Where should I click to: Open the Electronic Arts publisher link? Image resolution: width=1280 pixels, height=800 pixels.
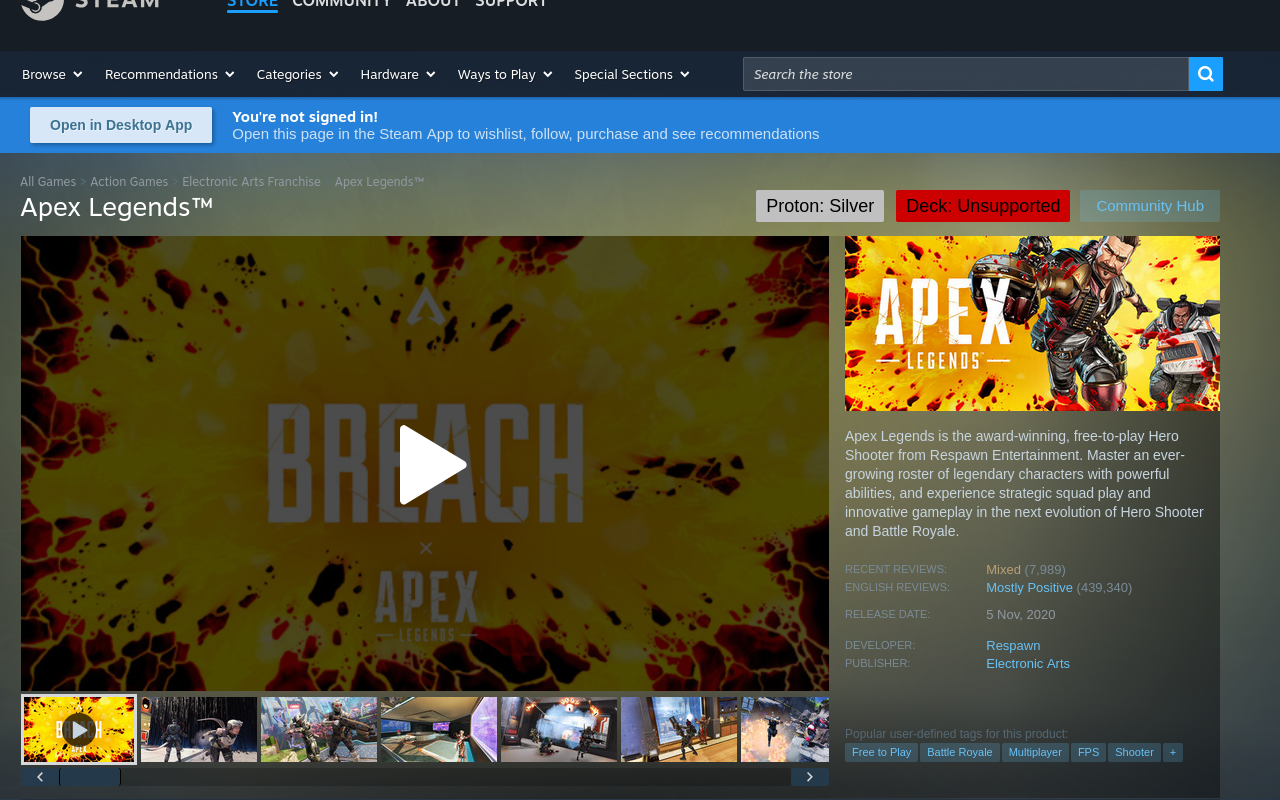pos(1028,664)
